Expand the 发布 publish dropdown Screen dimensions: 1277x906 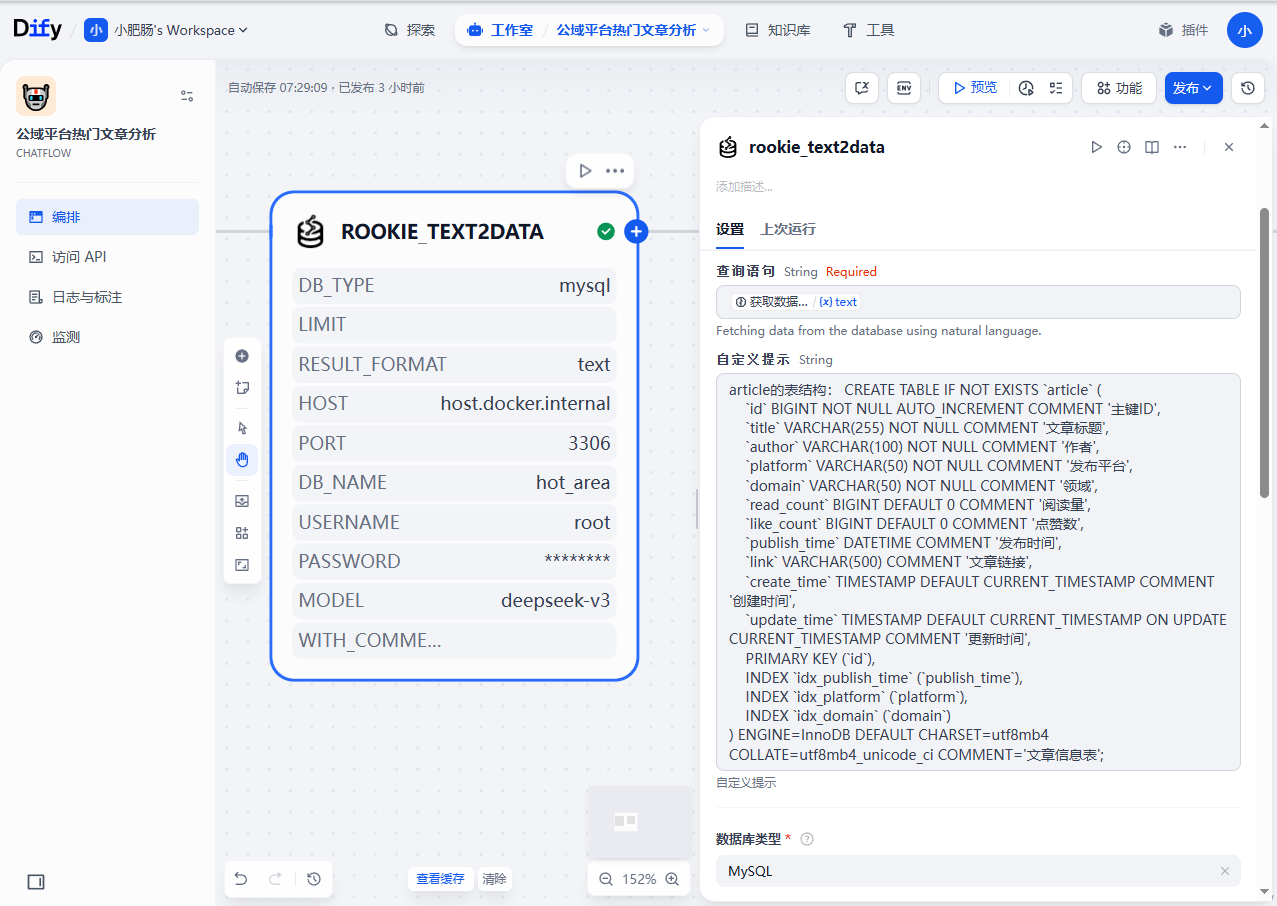click(x=1193, y=88)
